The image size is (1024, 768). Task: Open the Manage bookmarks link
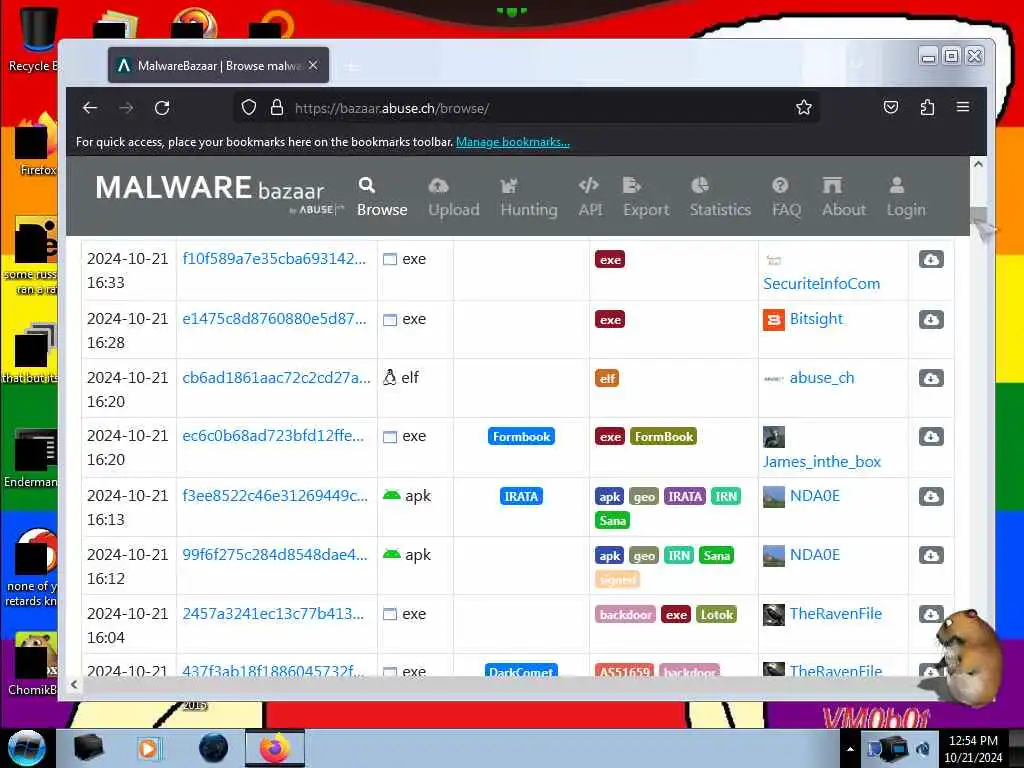pos(513,142)
